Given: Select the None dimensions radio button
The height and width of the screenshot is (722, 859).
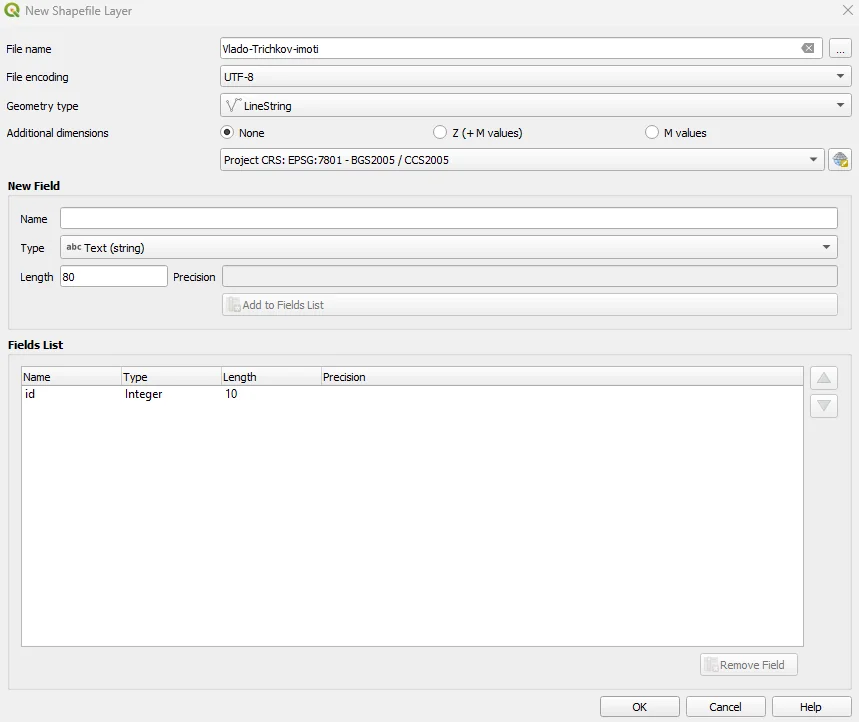Looking at the screenshot, I should point(227,133).
